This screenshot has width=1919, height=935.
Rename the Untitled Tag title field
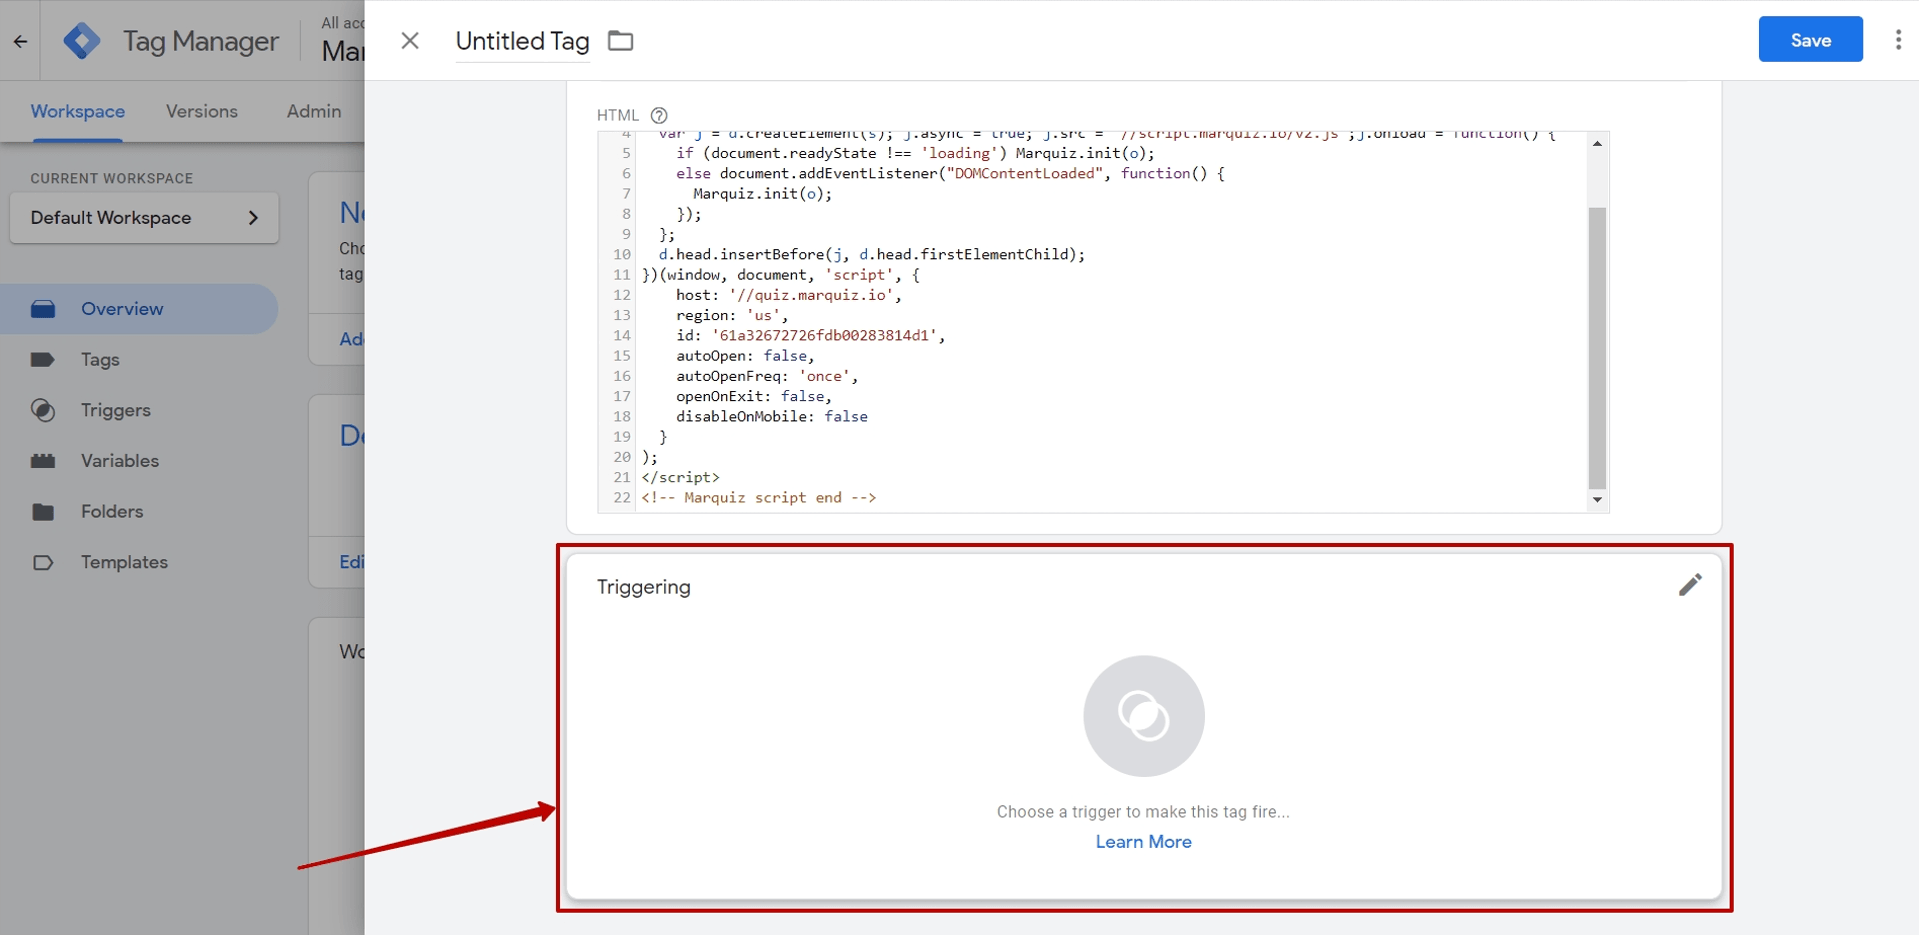coord(522,41)
